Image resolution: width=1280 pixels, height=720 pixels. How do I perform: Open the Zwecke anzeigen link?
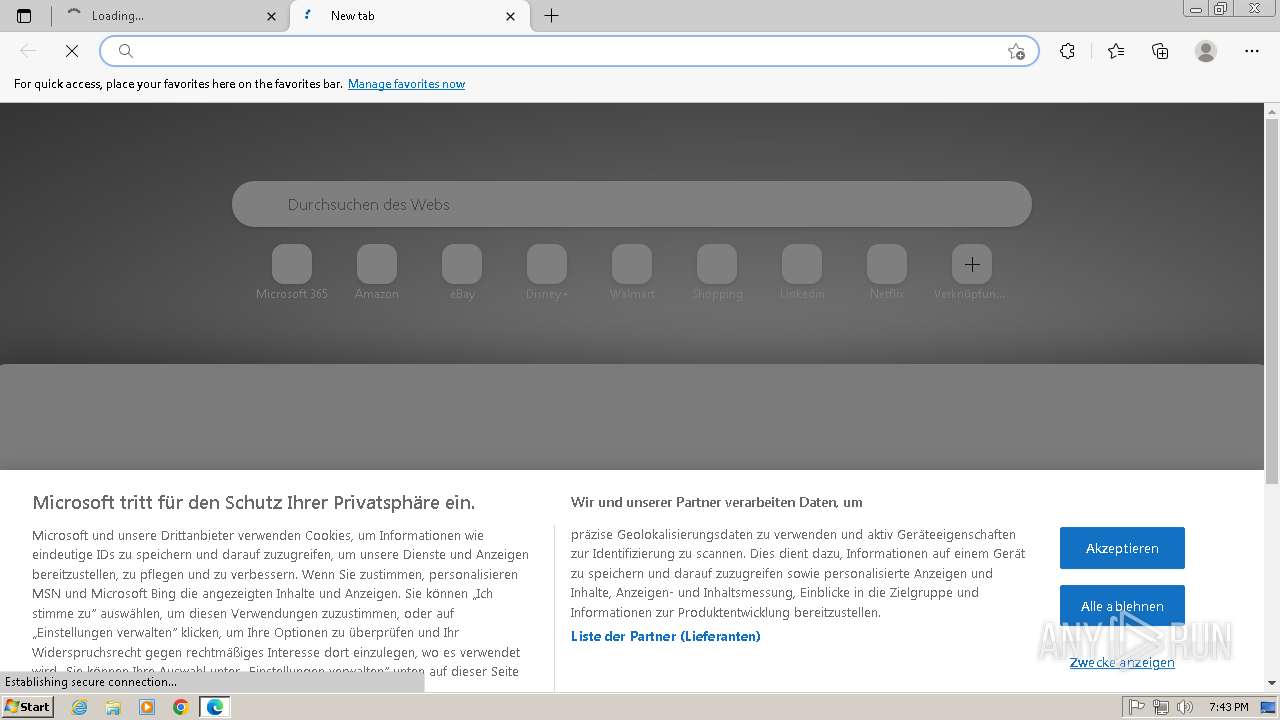1122,662
